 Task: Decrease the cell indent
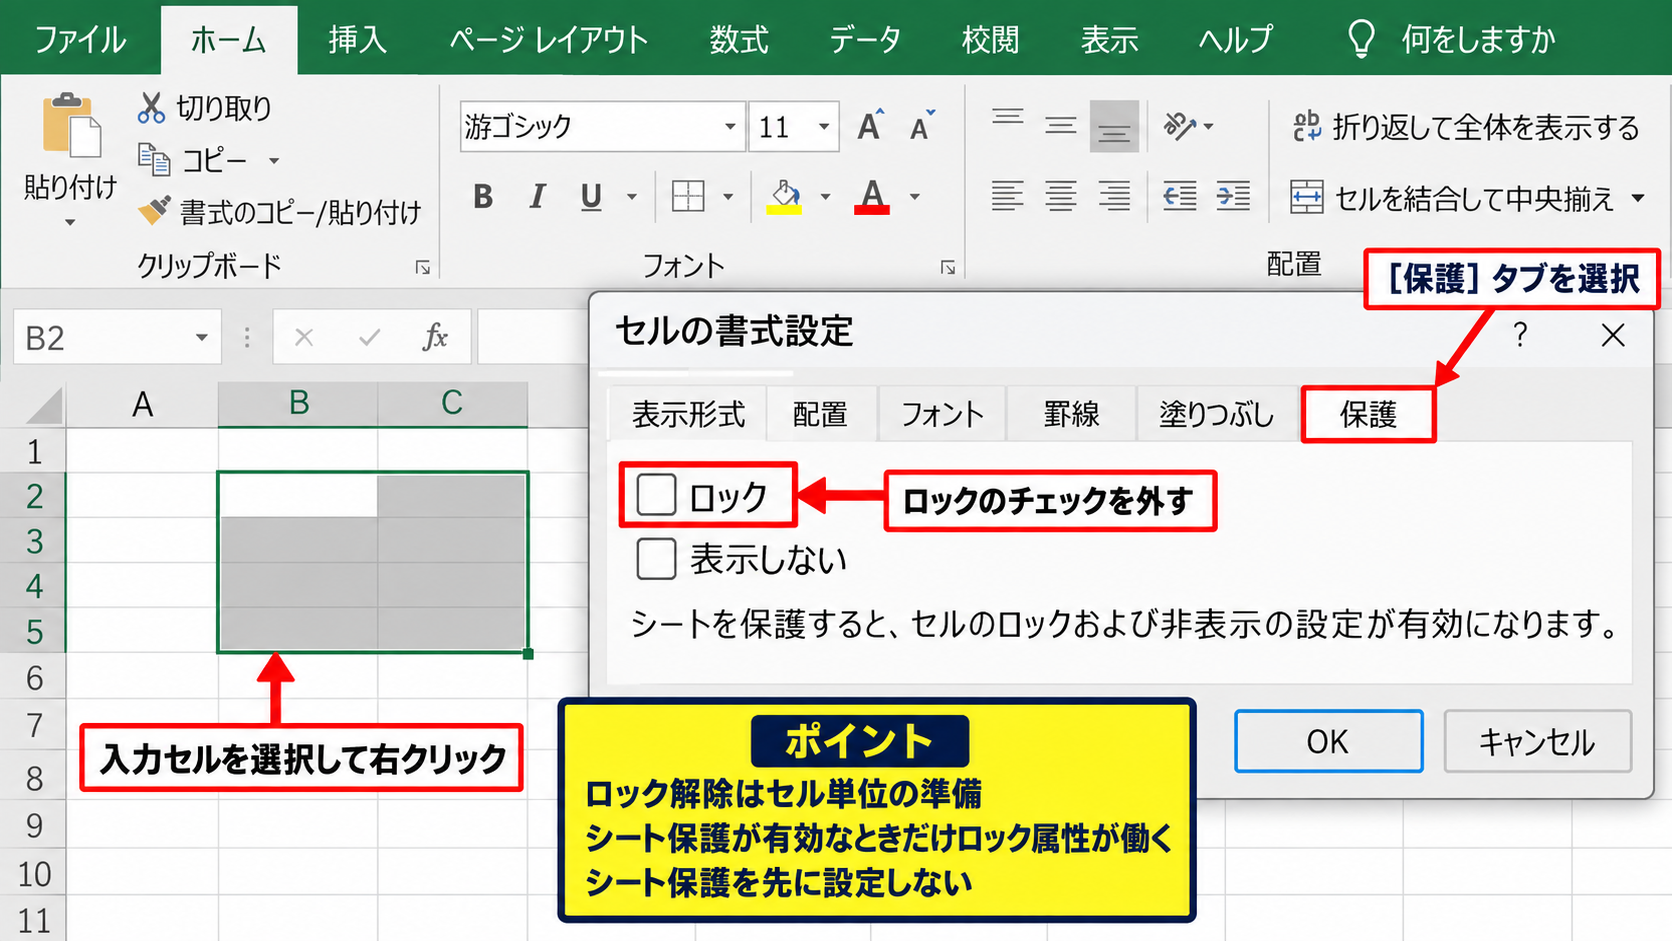coord(1180,196)
